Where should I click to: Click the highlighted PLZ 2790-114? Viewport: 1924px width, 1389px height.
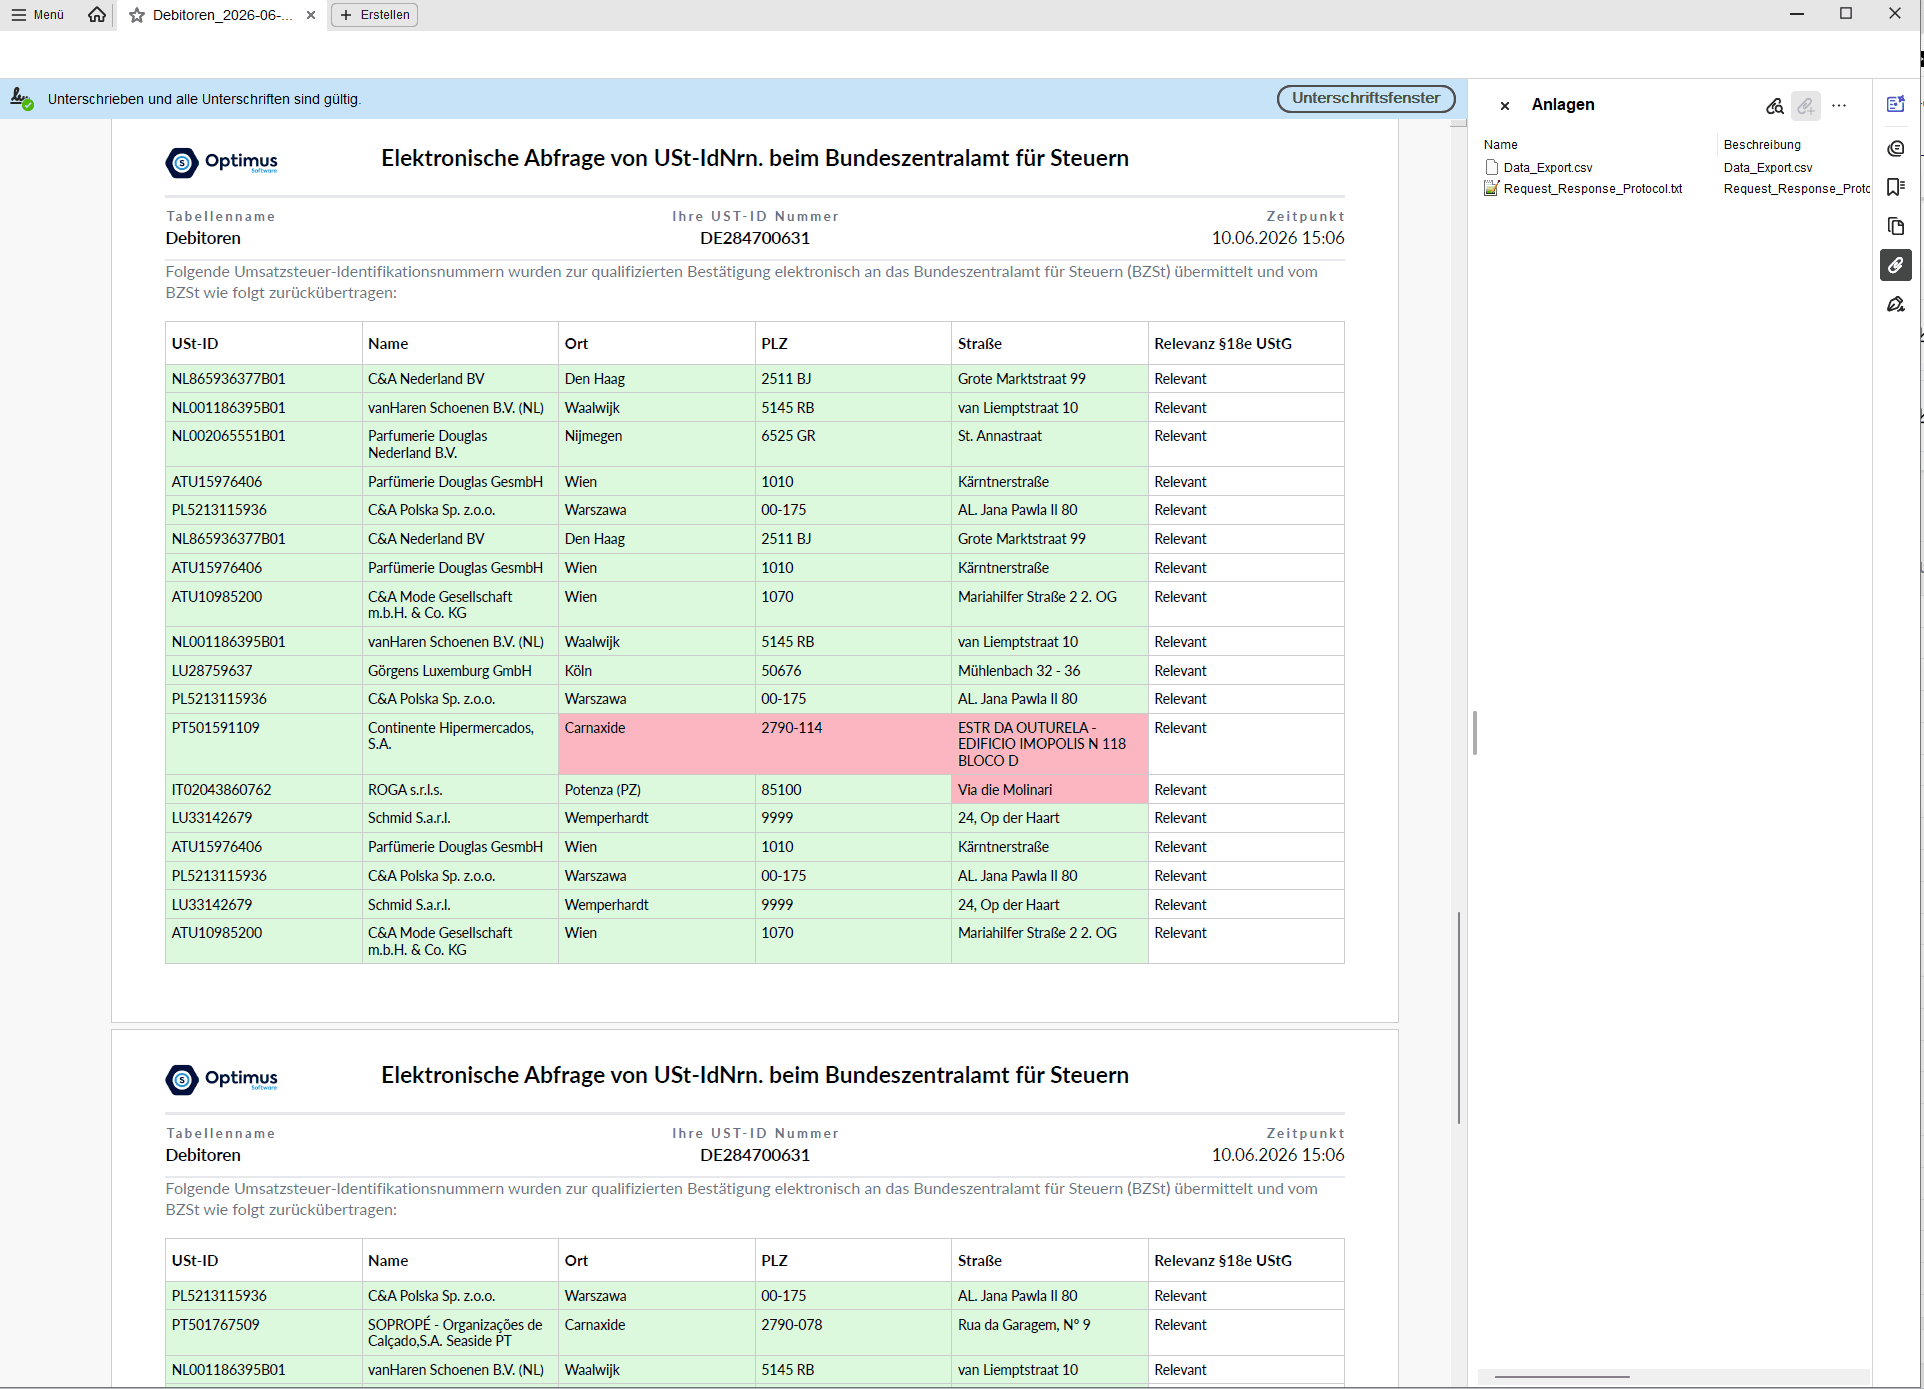853,744
